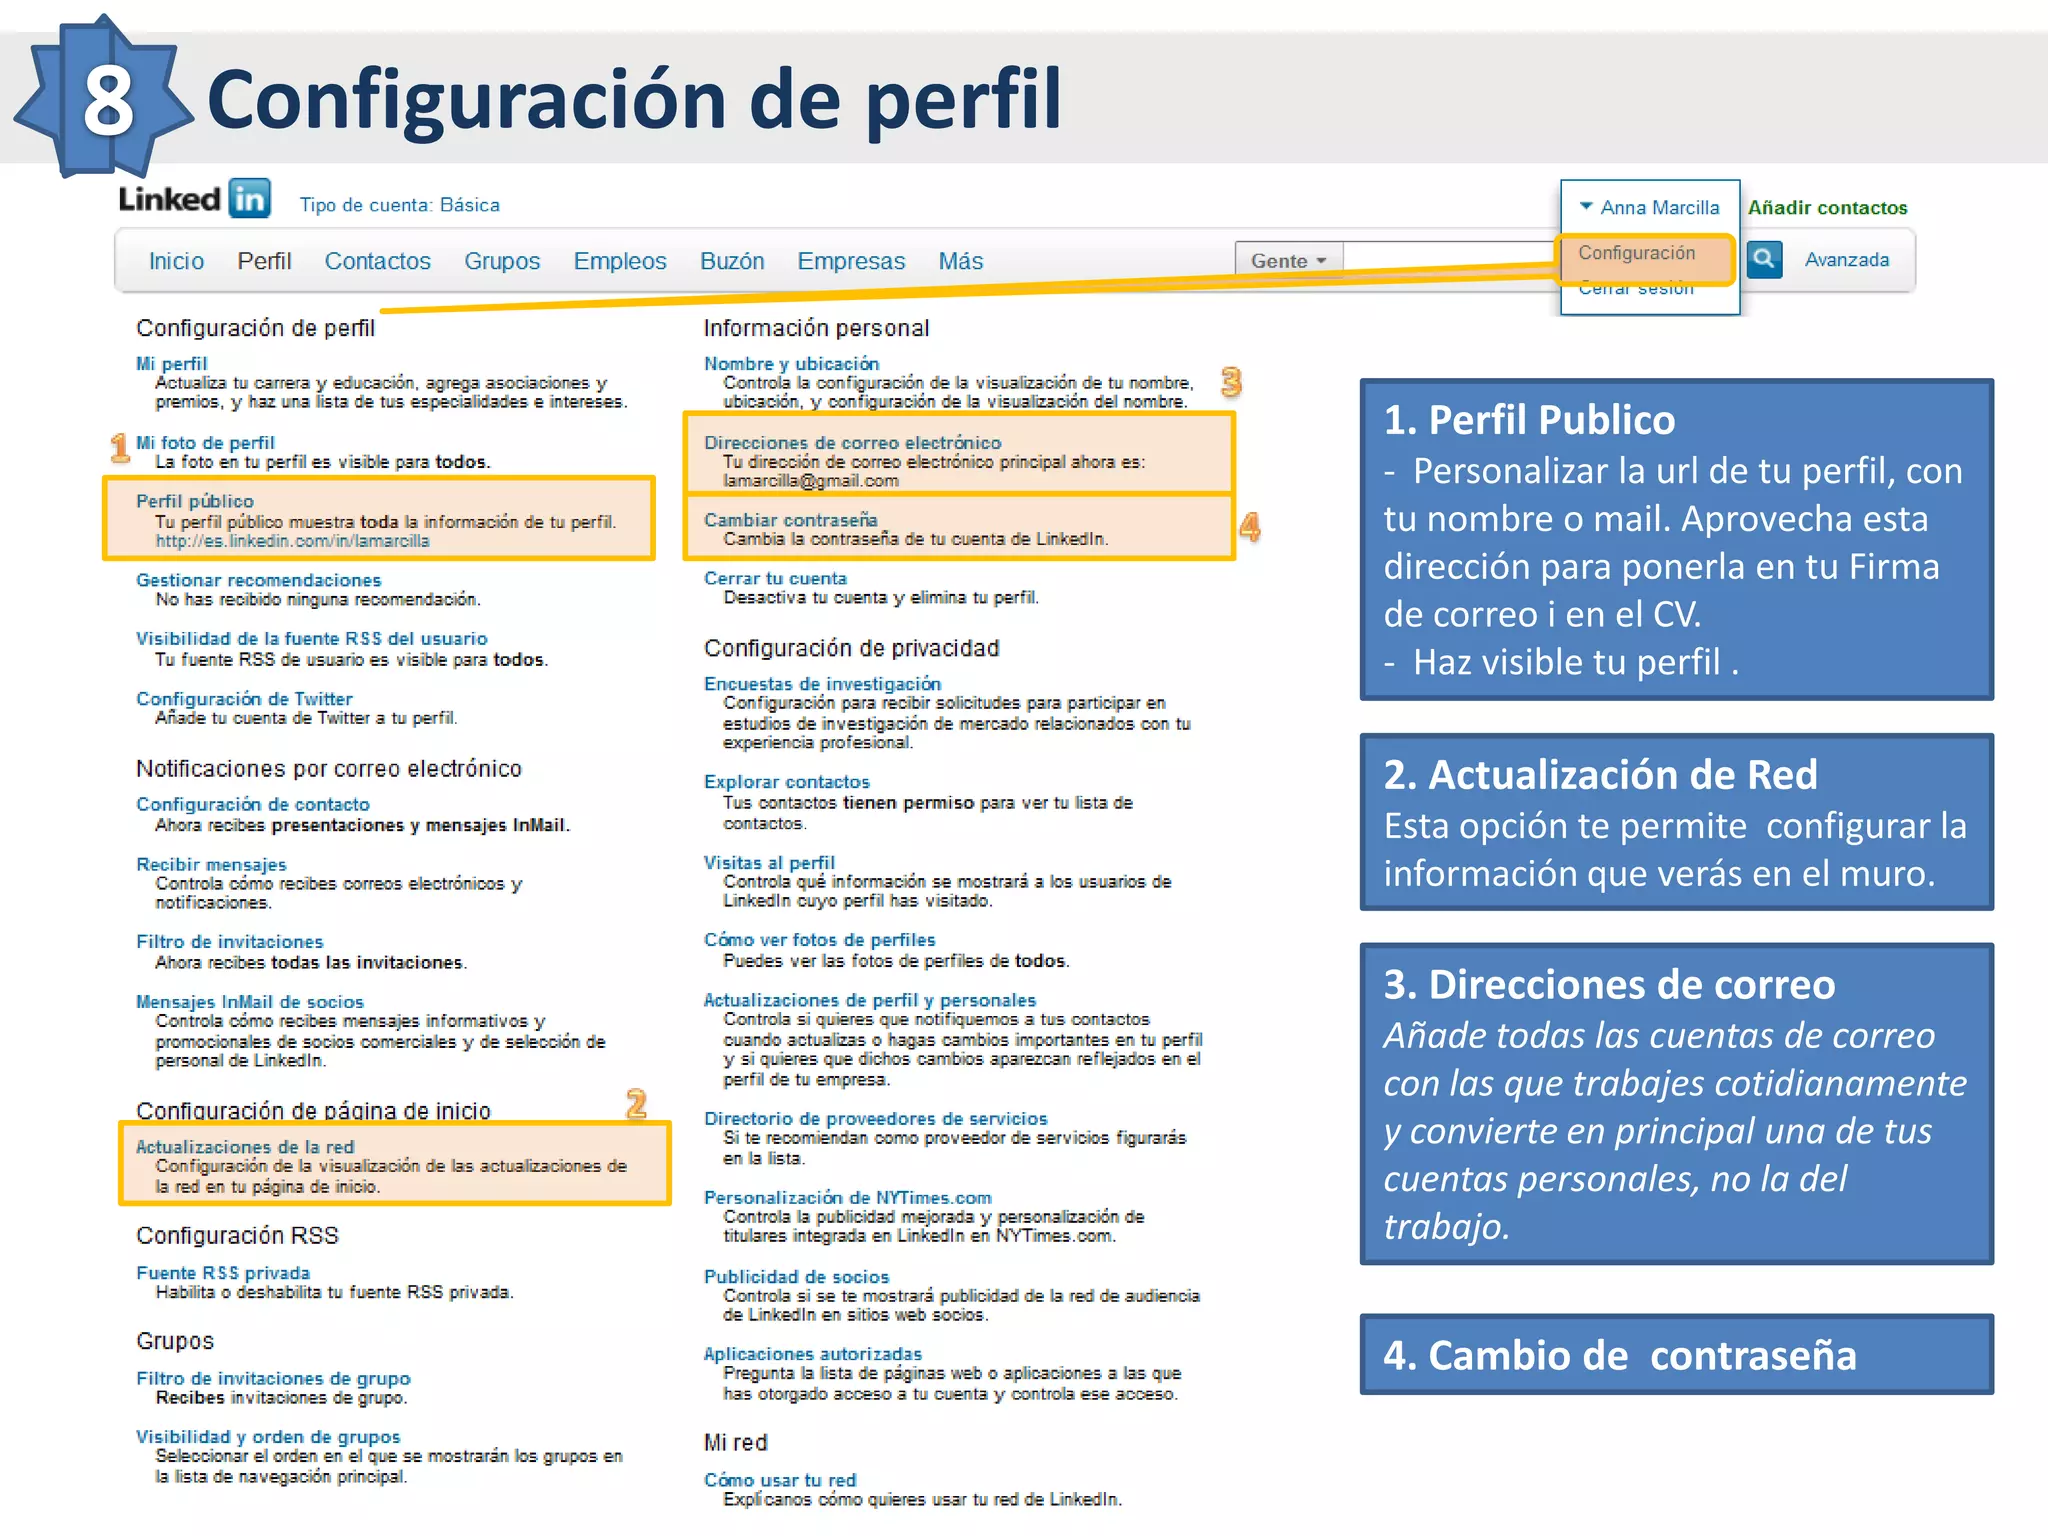The width and height of the screenshot is (2048, 1536).
Task: Open the Inicio nav tab
Action: click(176, 261)
